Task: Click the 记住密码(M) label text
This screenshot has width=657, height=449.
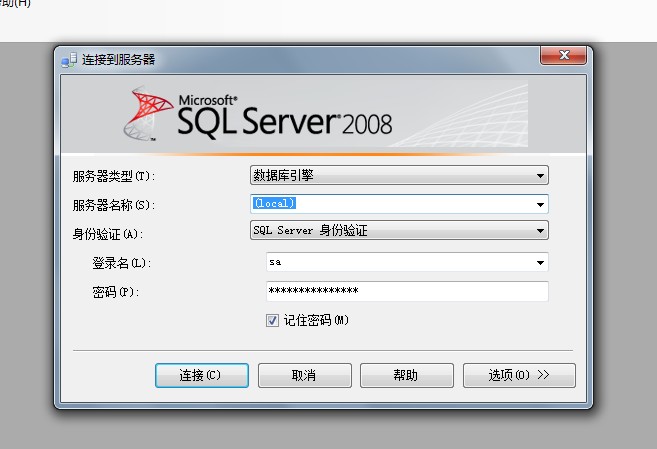Action: [316, 320]
